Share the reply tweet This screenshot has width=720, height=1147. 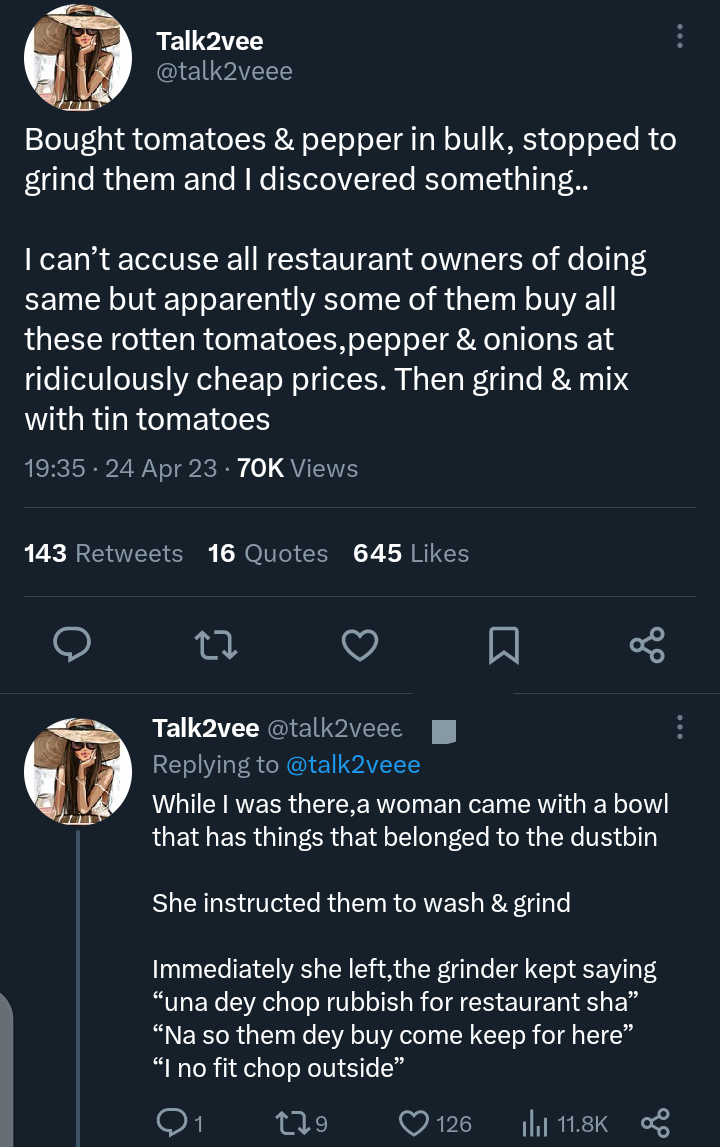pyautogui.click(x=654, y=1123)
